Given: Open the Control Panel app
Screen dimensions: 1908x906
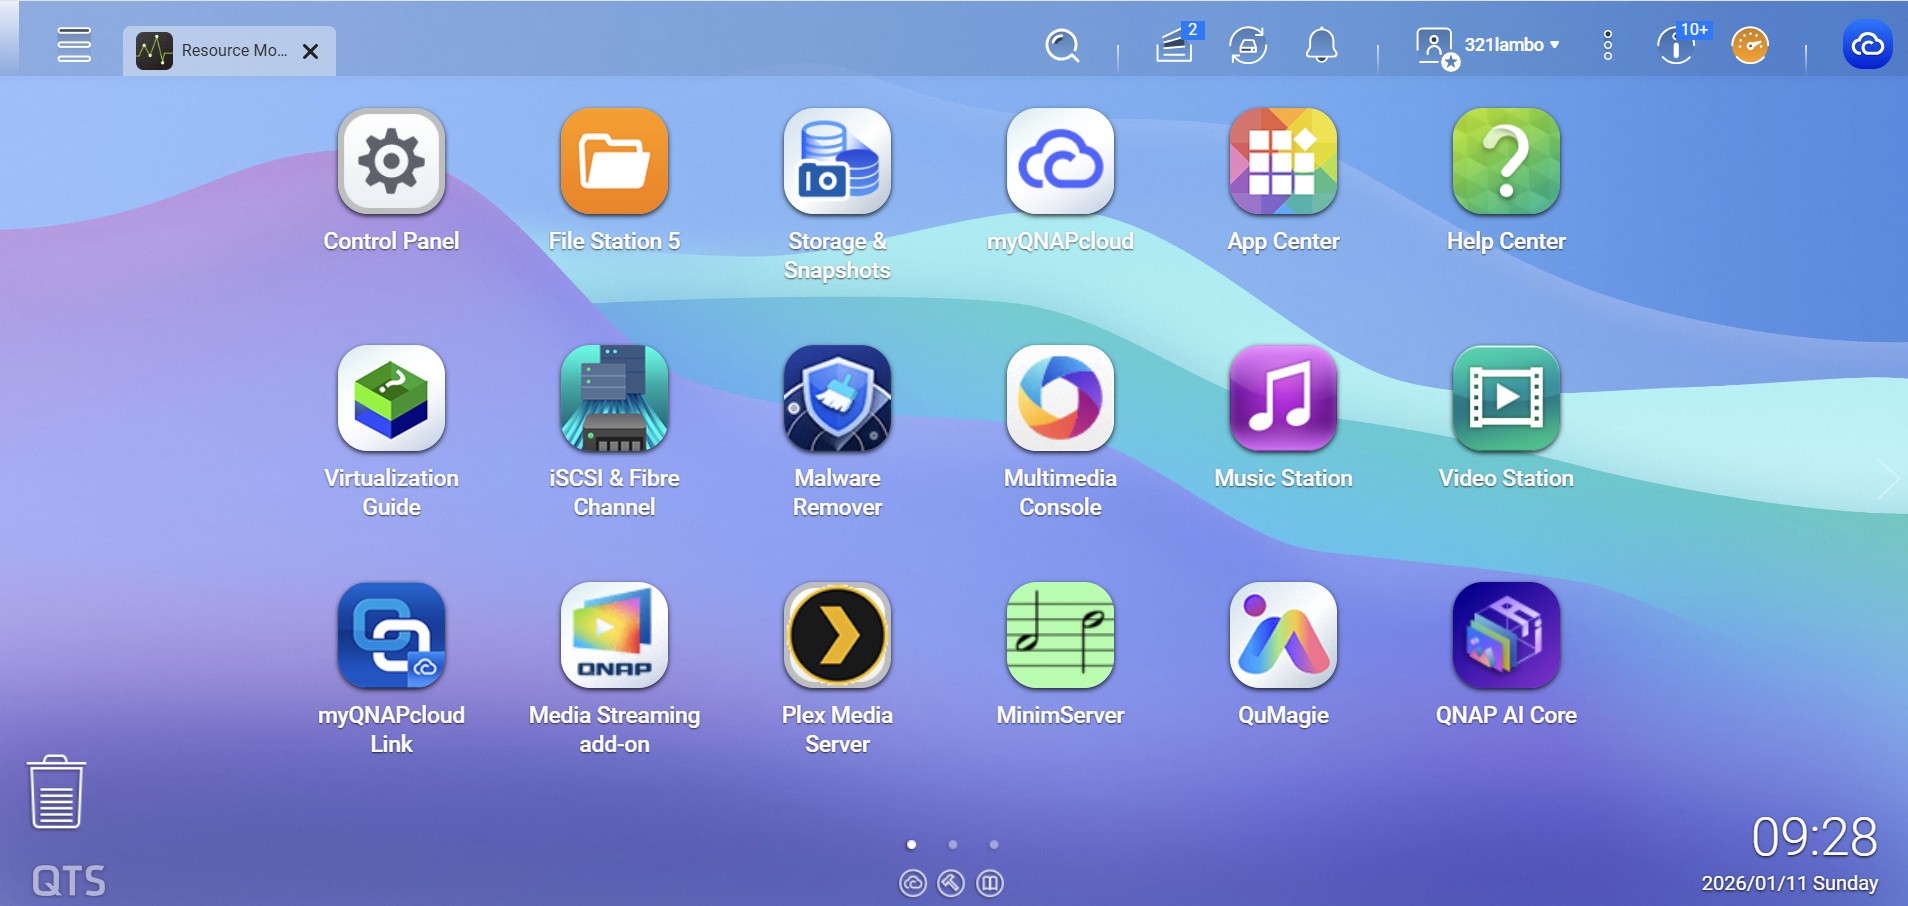Looking at the screenshot, I should [391, 162].
